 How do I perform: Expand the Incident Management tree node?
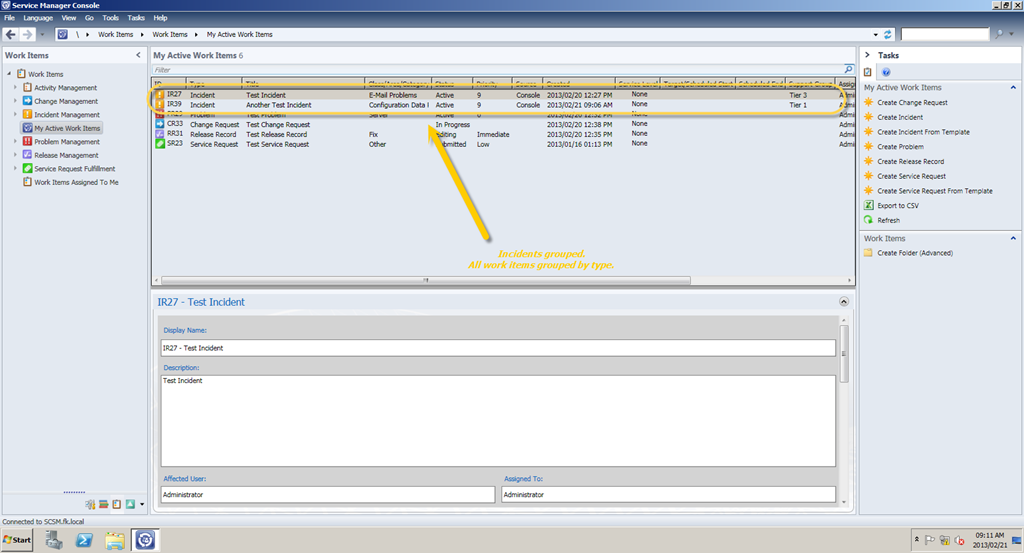coord(15,115)
